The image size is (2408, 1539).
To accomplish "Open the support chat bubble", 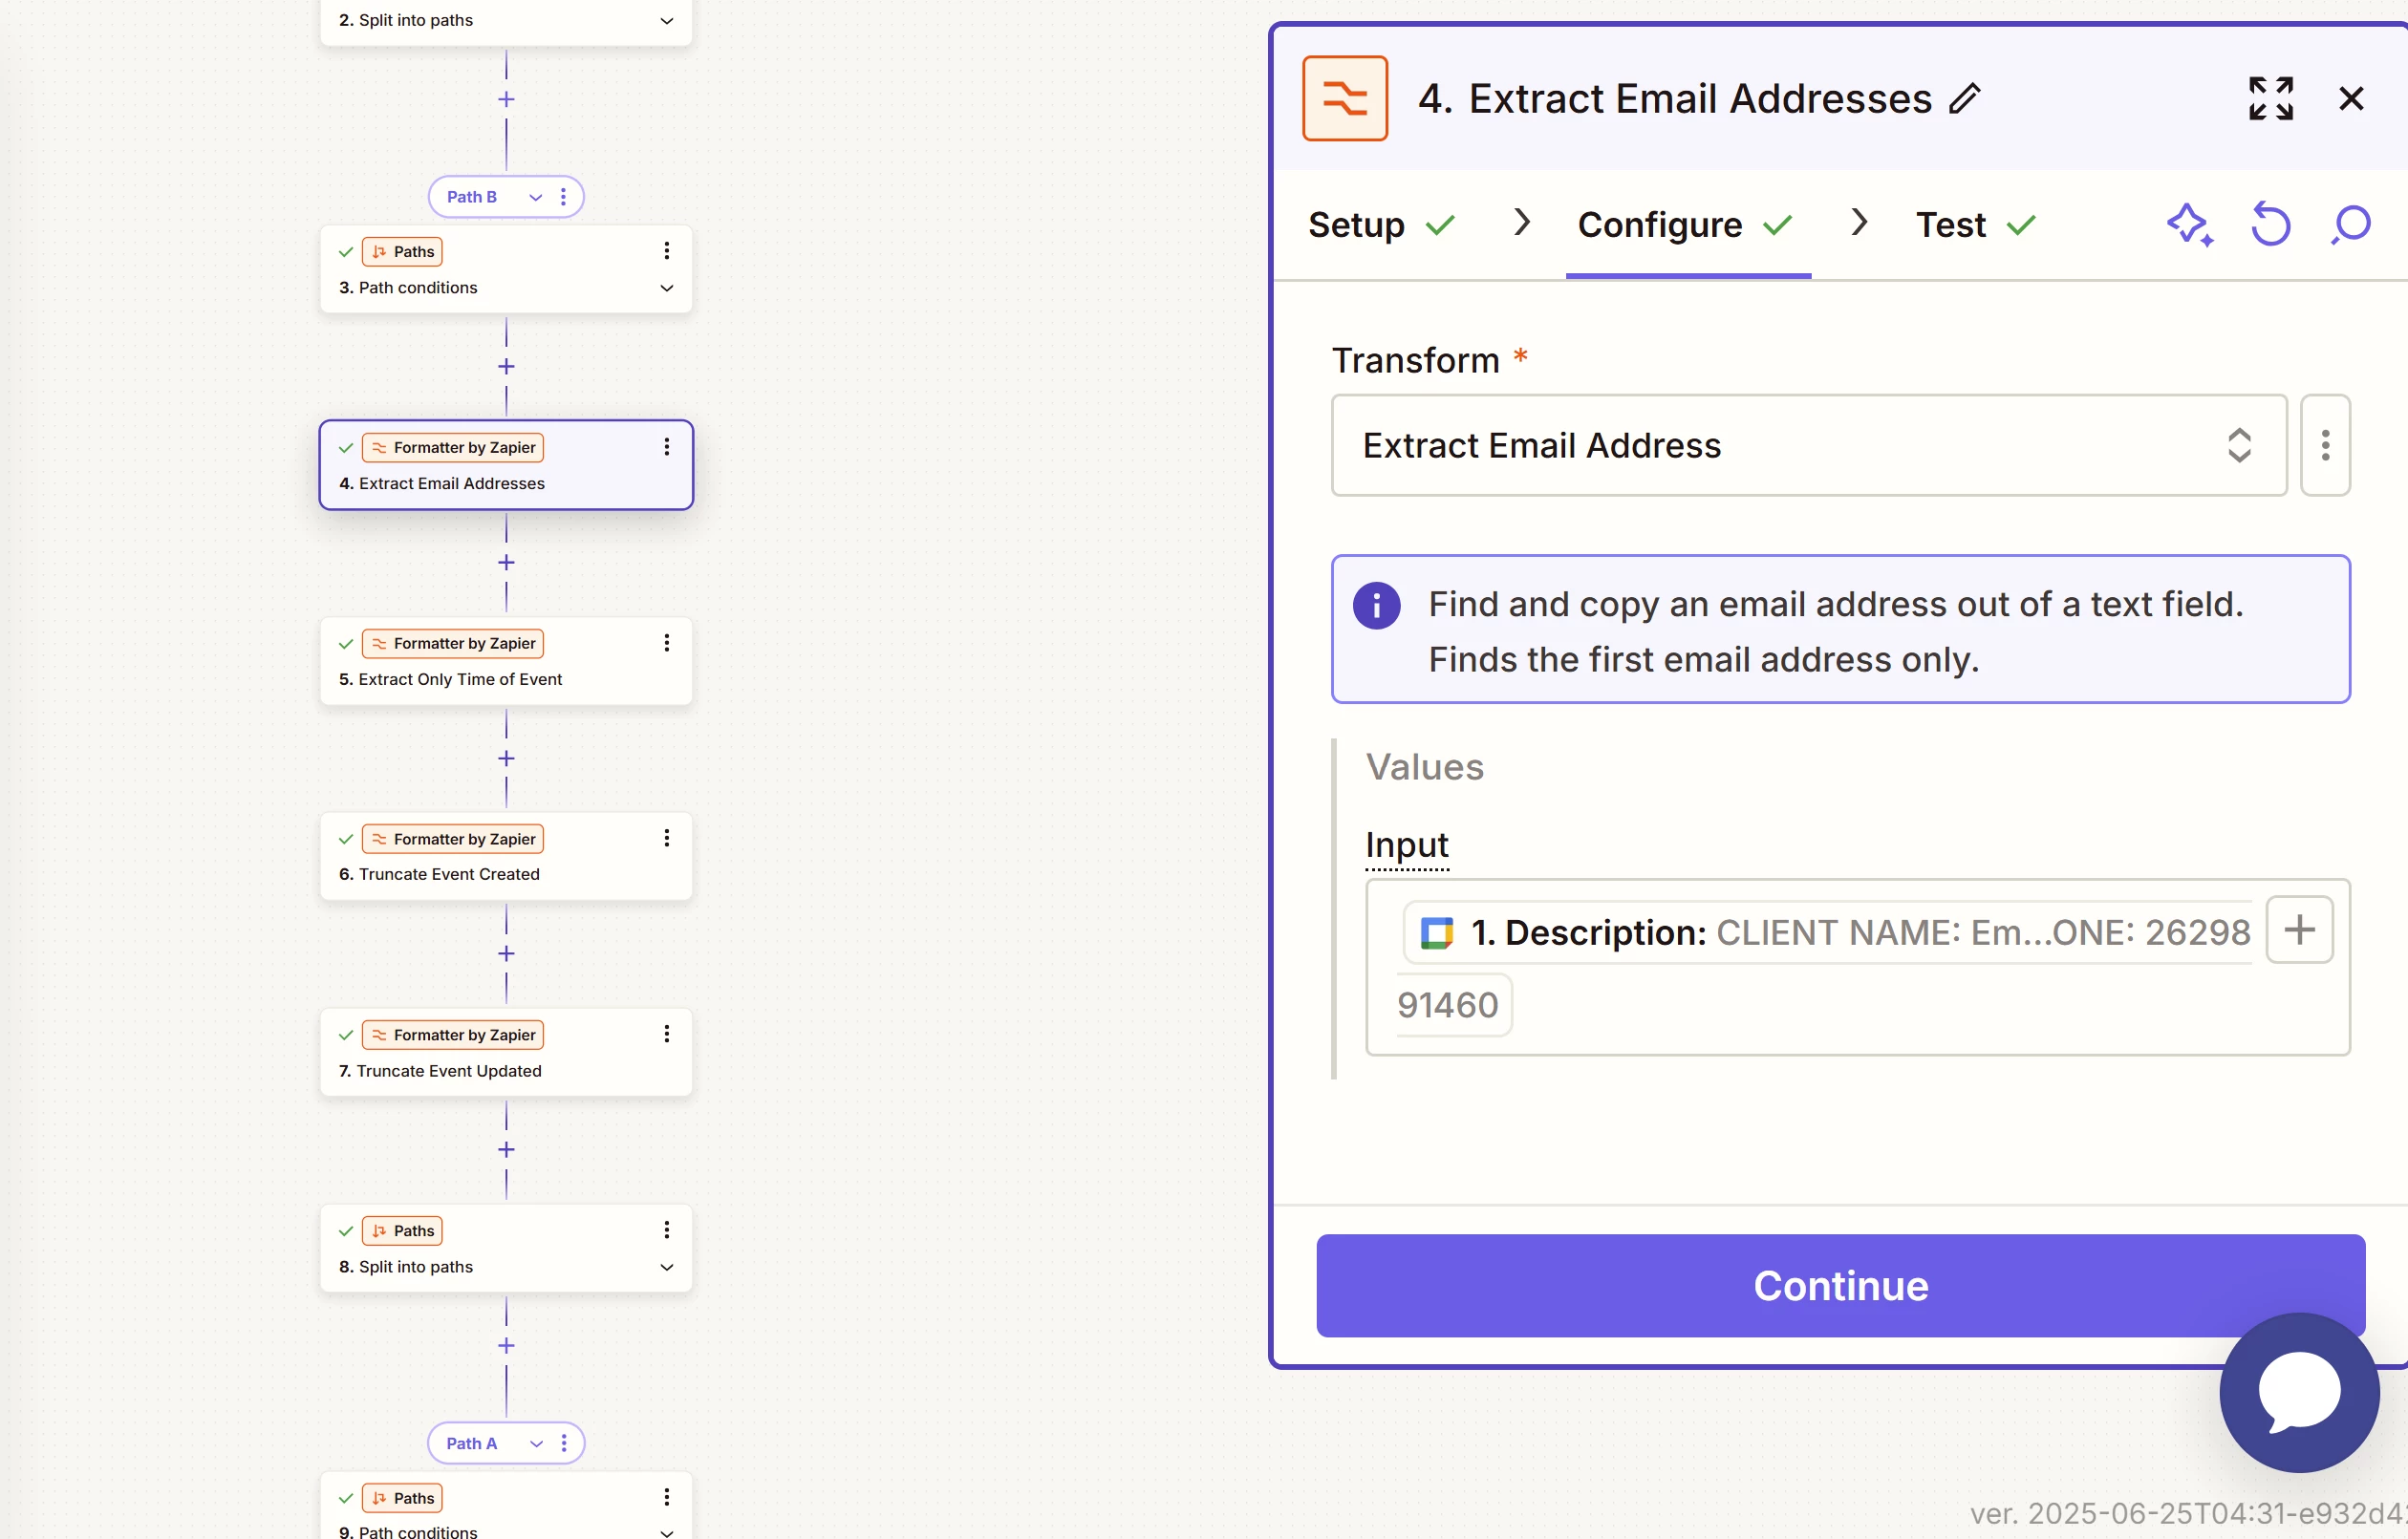I will pyautogui.click(x=2298, y=1391).
